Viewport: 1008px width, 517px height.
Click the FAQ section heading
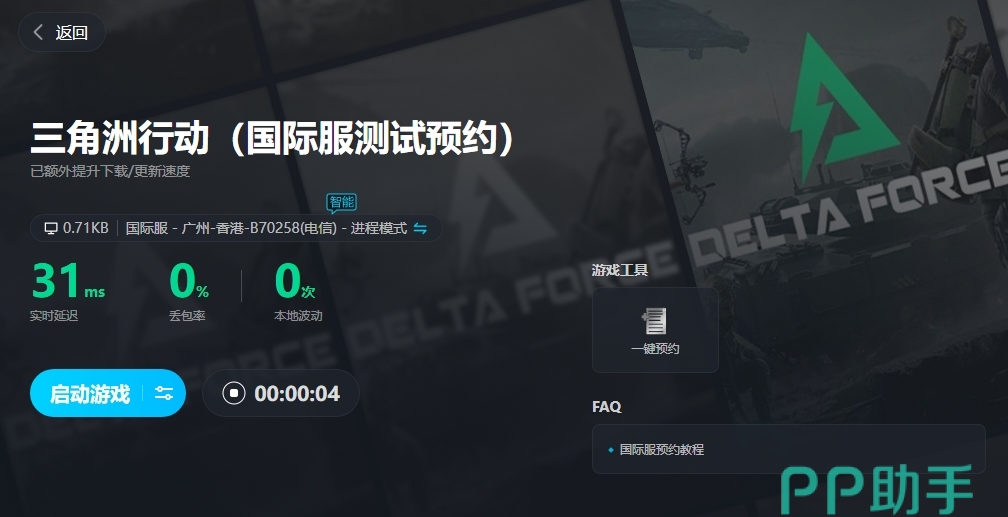[607, 406]
